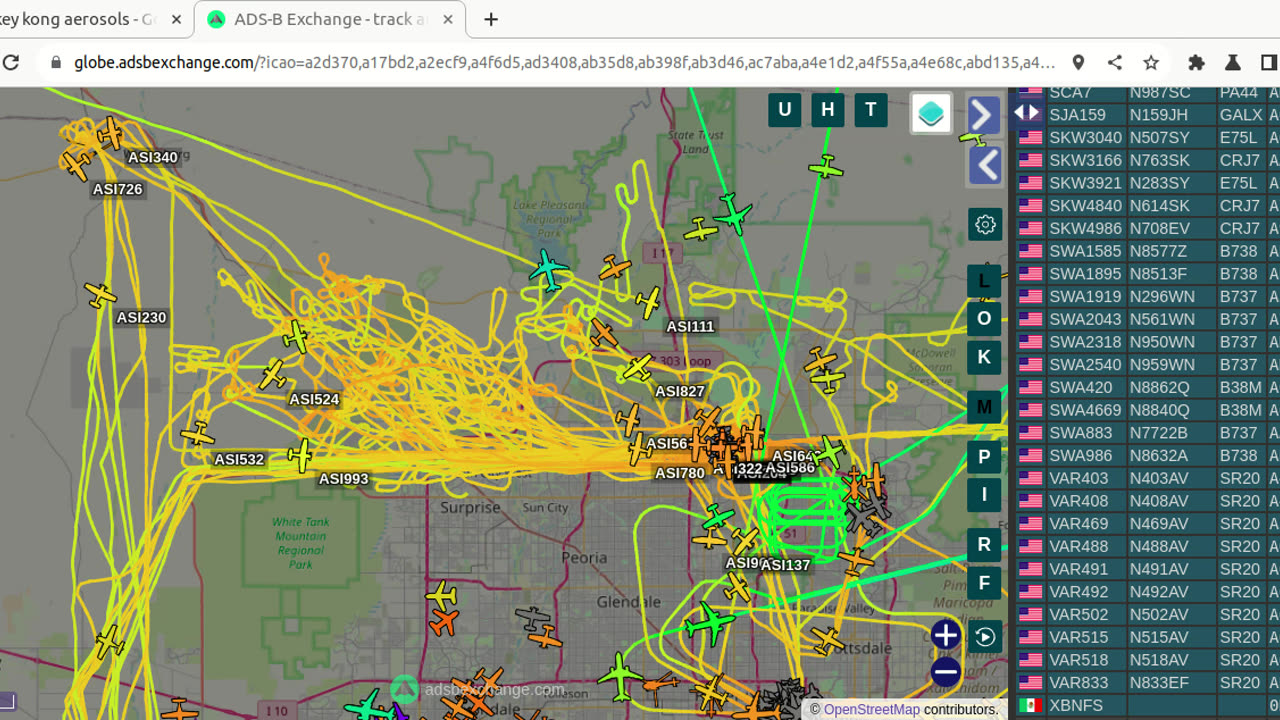Close the ADS-B Exchange tab
1280x720 pixels.
(446, 20)
